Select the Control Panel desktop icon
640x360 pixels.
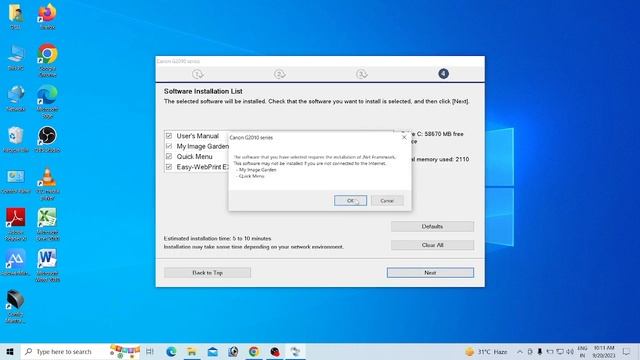coord(16,180)
